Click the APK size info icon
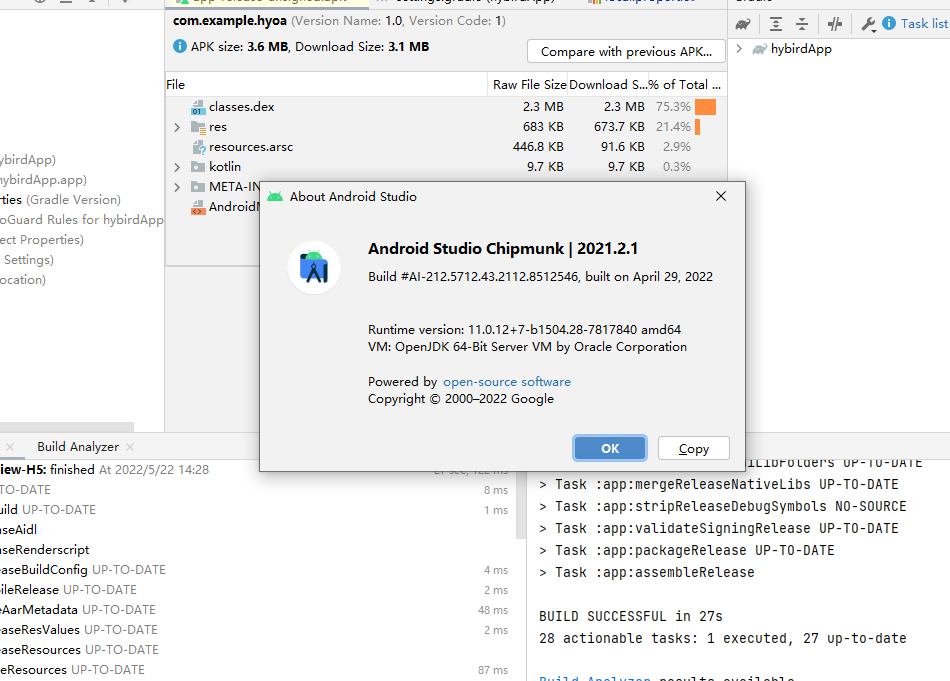 tap(180, 46)
